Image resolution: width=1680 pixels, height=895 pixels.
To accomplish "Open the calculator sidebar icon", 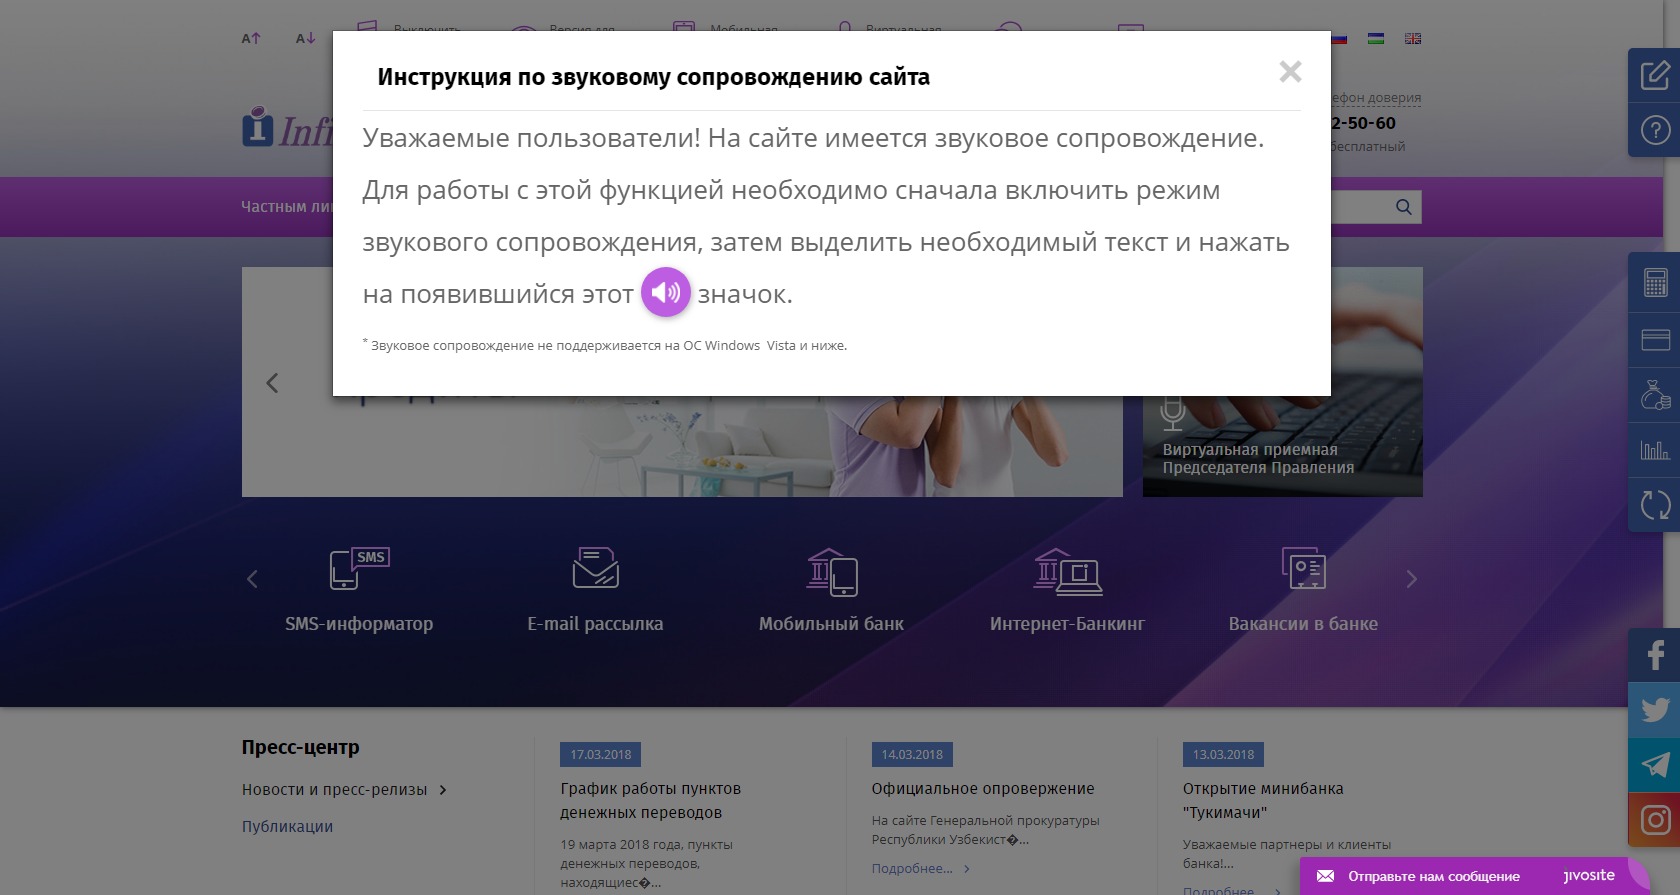I will pos(1655,283).
